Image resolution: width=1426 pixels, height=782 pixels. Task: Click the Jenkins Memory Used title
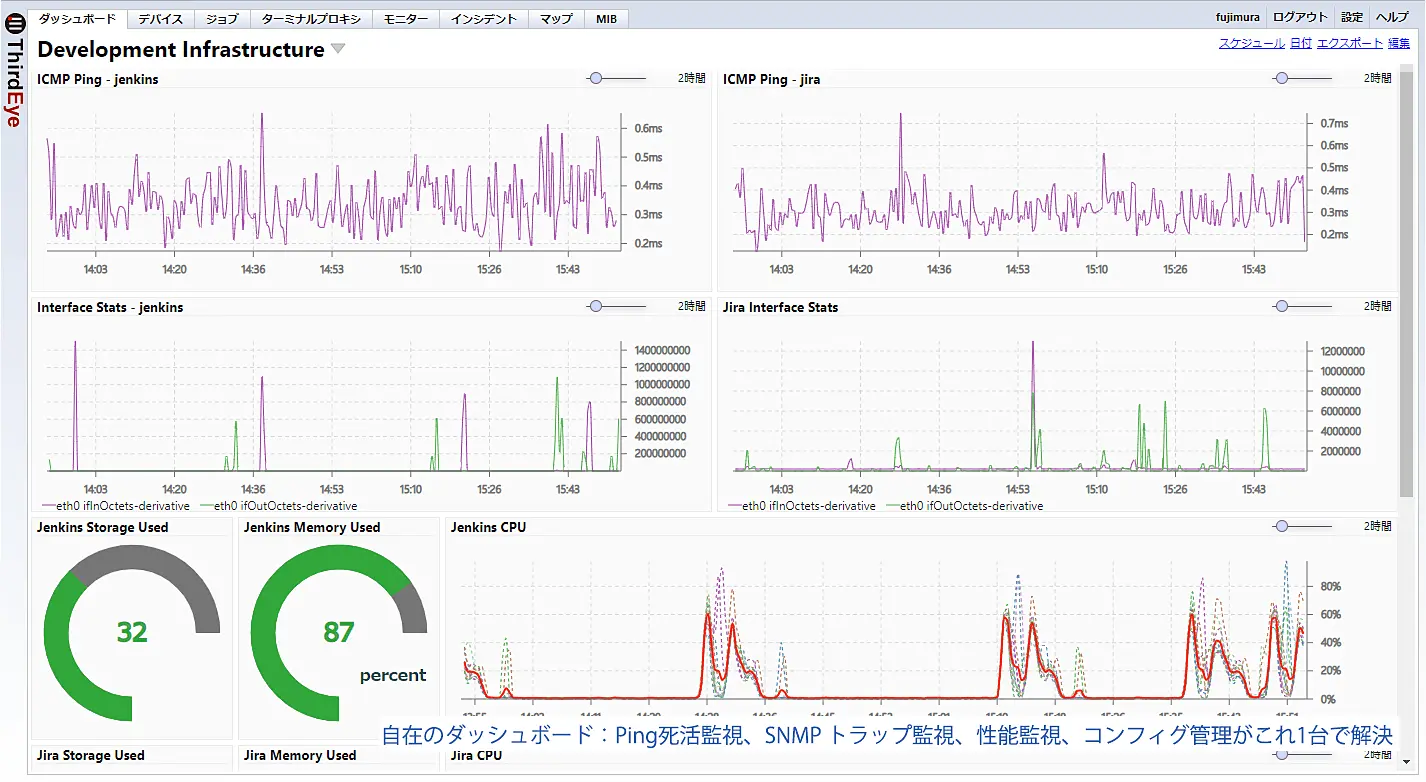pos(312,527)
